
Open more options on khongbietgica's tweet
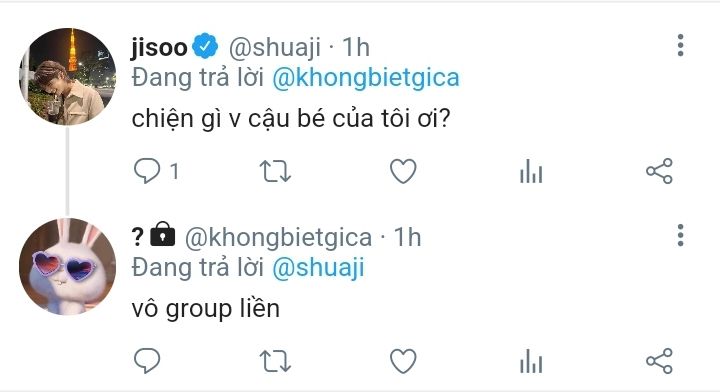(x=681, y=235)
